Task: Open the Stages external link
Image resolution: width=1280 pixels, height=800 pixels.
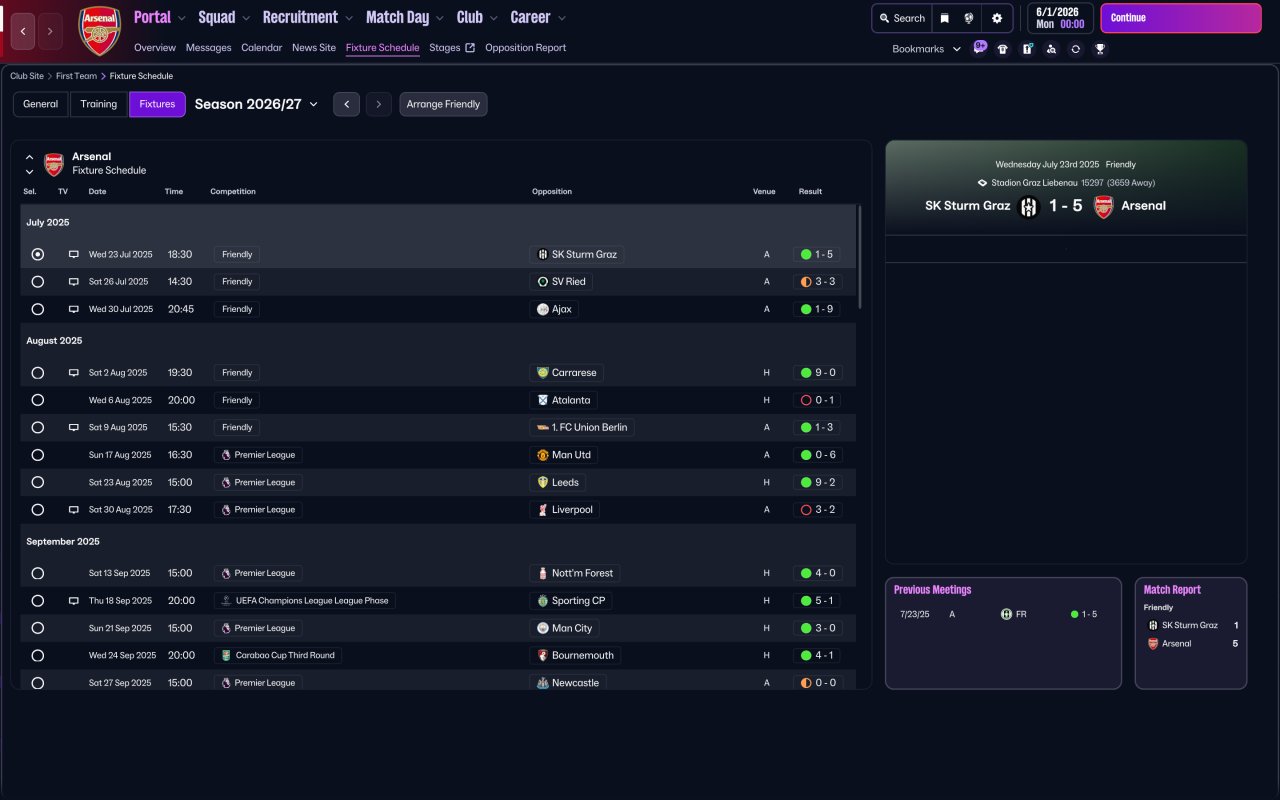Action: pos(452,48)
